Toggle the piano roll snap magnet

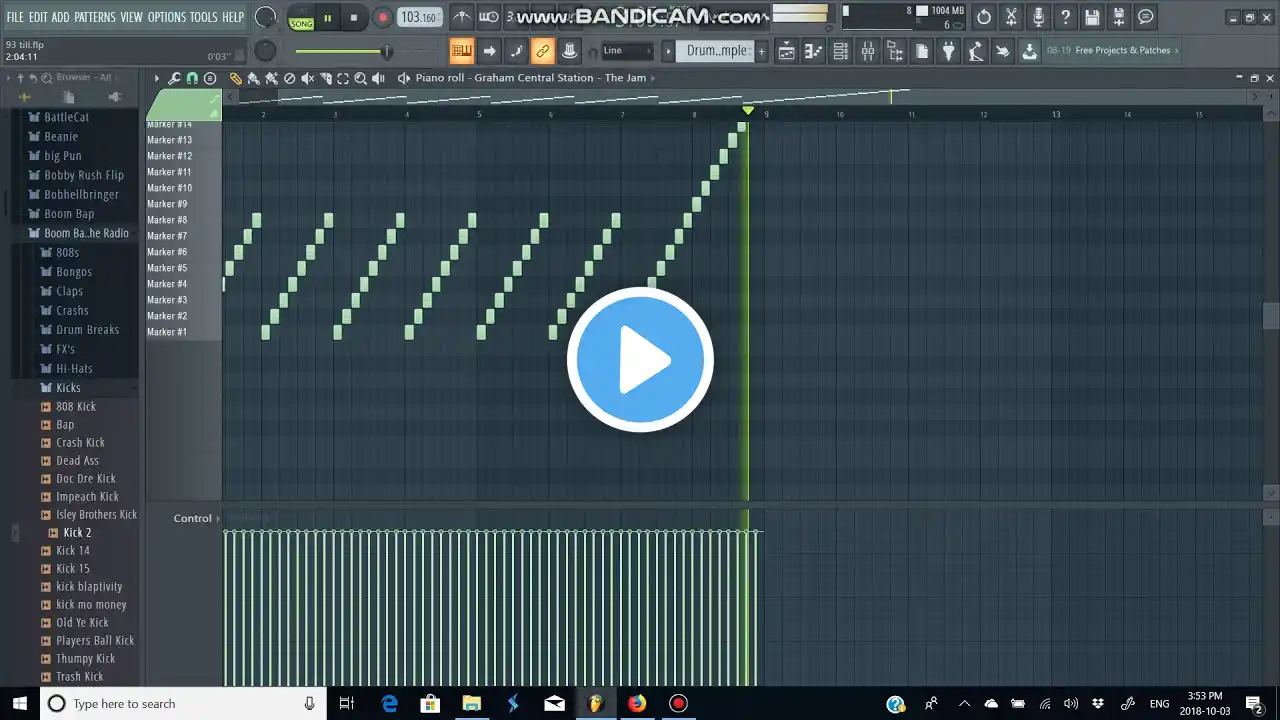click(x=192, y=78)
